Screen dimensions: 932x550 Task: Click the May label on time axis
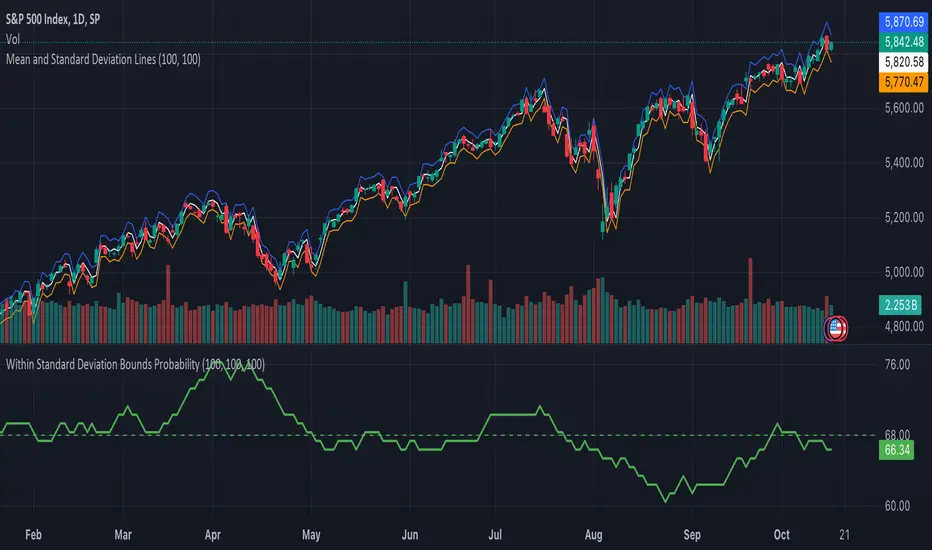tap(311, 535)
